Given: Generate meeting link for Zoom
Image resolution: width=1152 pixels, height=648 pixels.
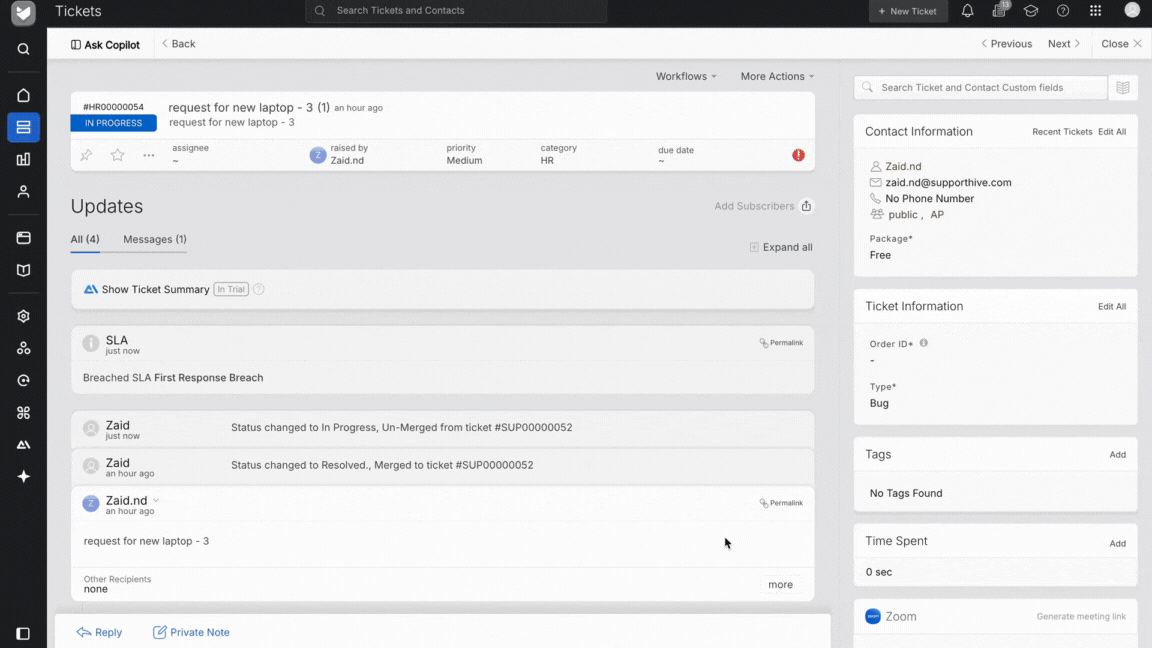Looking at the screenshot, I should pyautogui.click(x=1081, y=616).
